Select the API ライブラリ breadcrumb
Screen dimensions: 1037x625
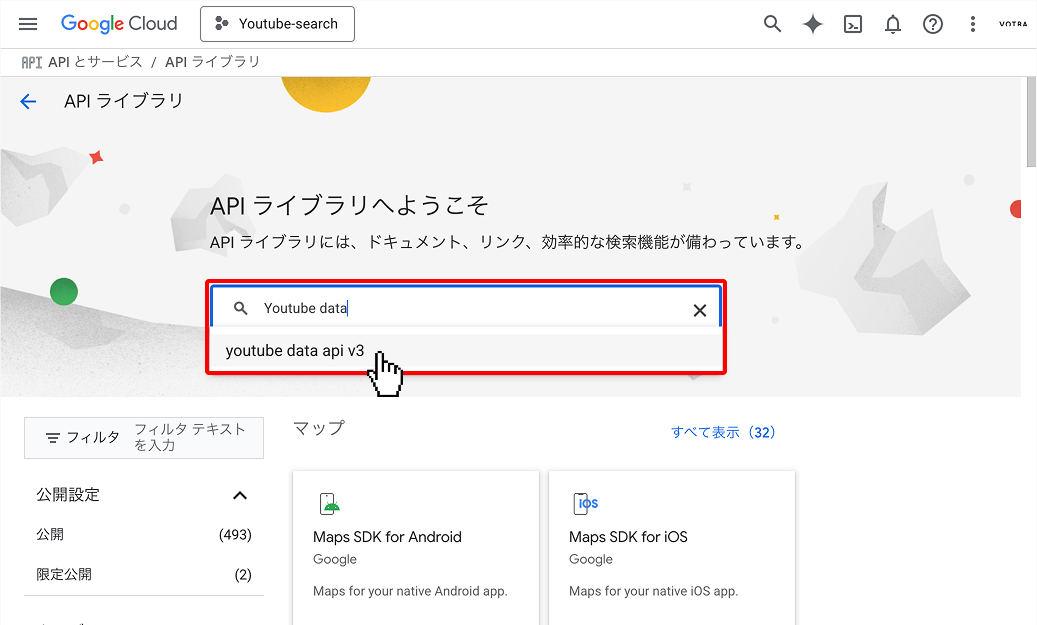[x=212, y=62]
